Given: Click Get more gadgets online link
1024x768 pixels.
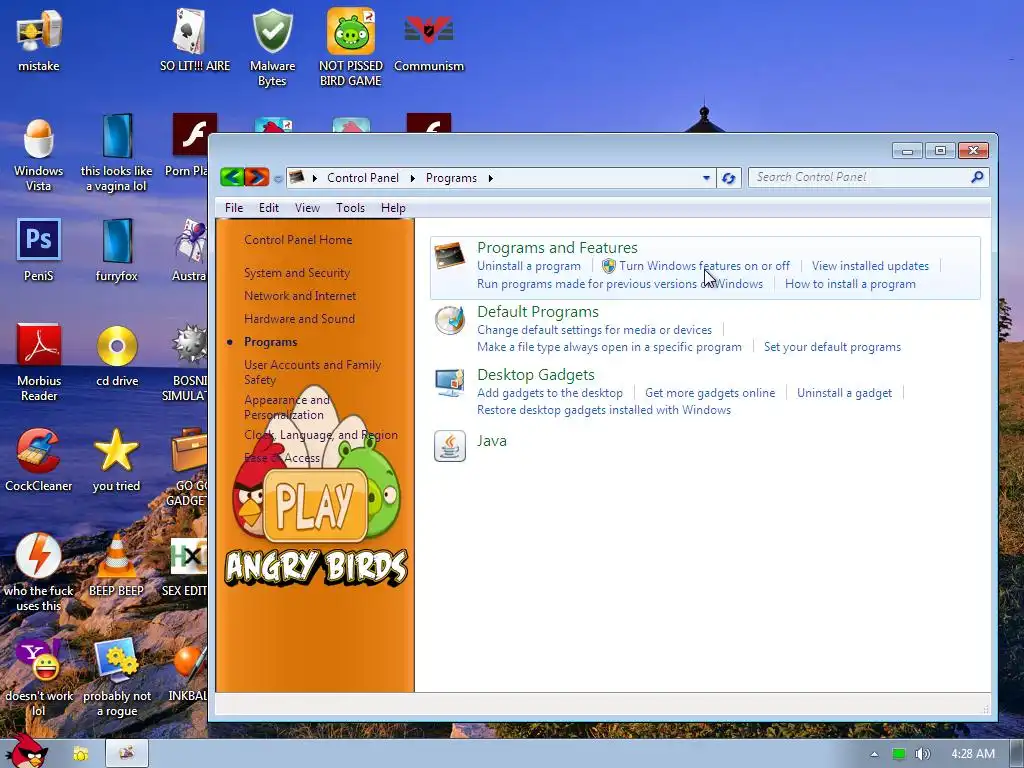Looking at the screenshot, I should tap(710, 392).
